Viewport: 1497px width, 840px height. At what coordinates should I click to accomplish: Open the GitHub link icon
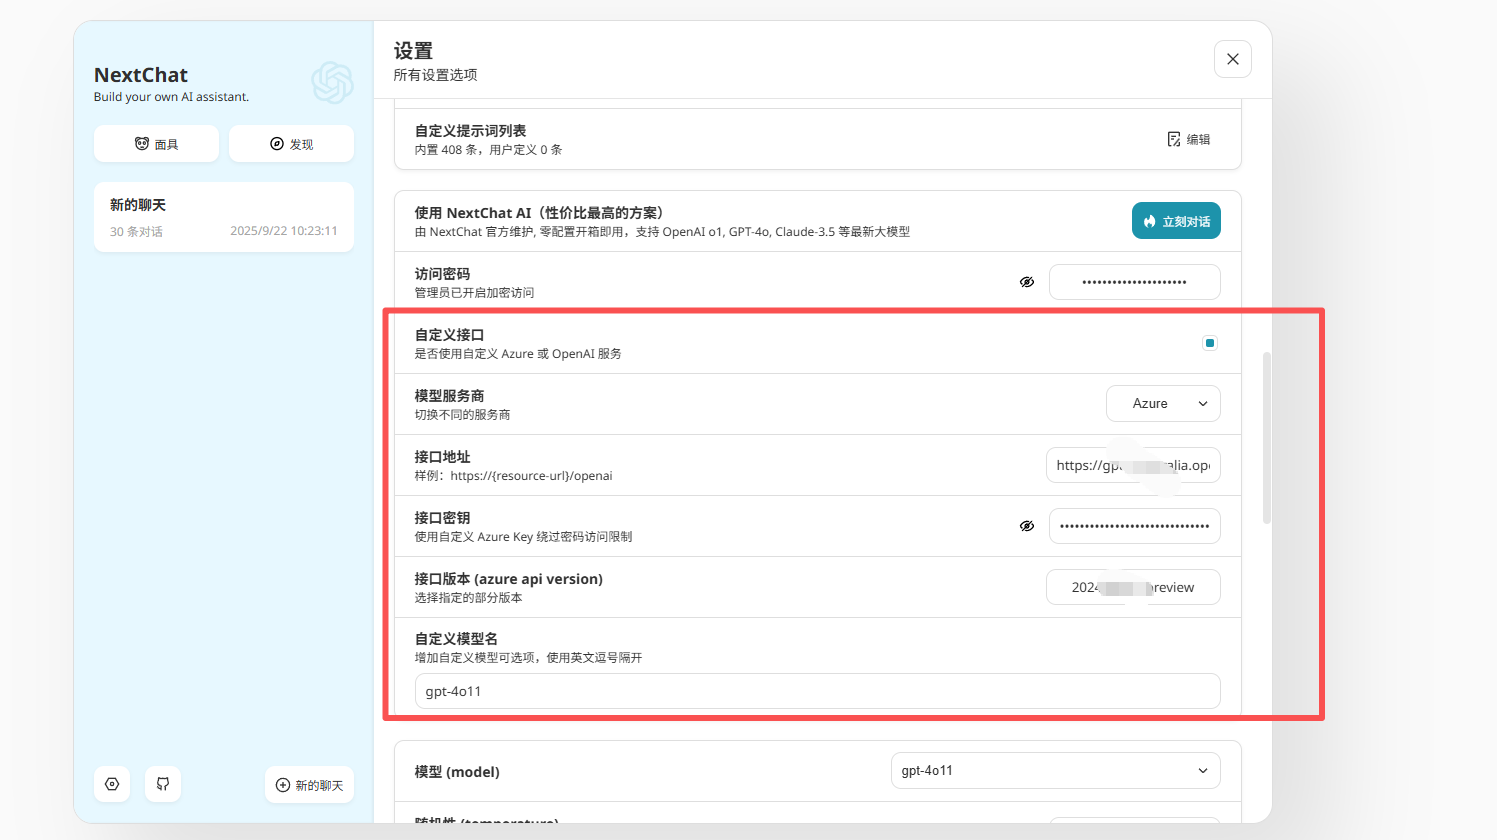pos(163,784)
